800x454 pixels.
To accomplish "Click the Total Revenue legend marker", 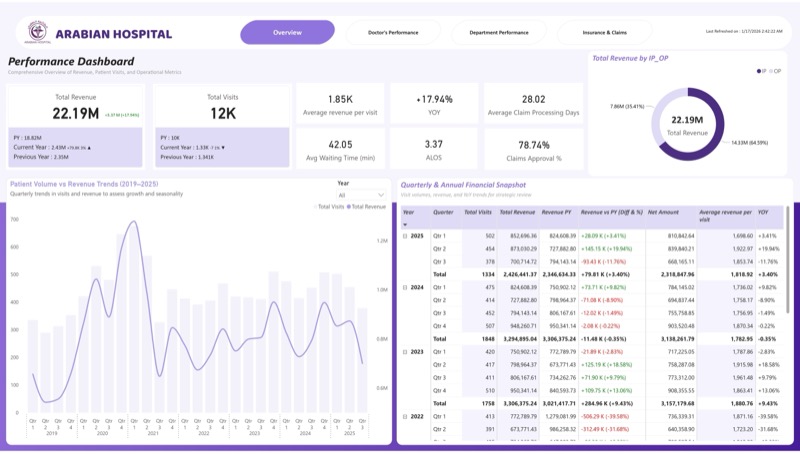I will (349, 207).
